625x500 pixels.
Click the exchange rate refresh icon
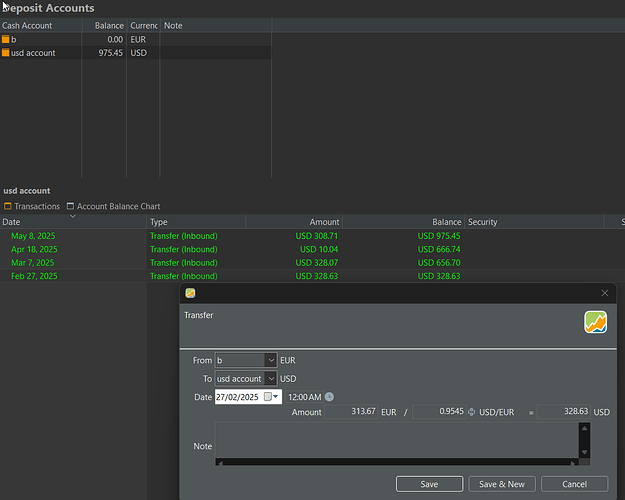pyautogui.click(x=472, y=412)
